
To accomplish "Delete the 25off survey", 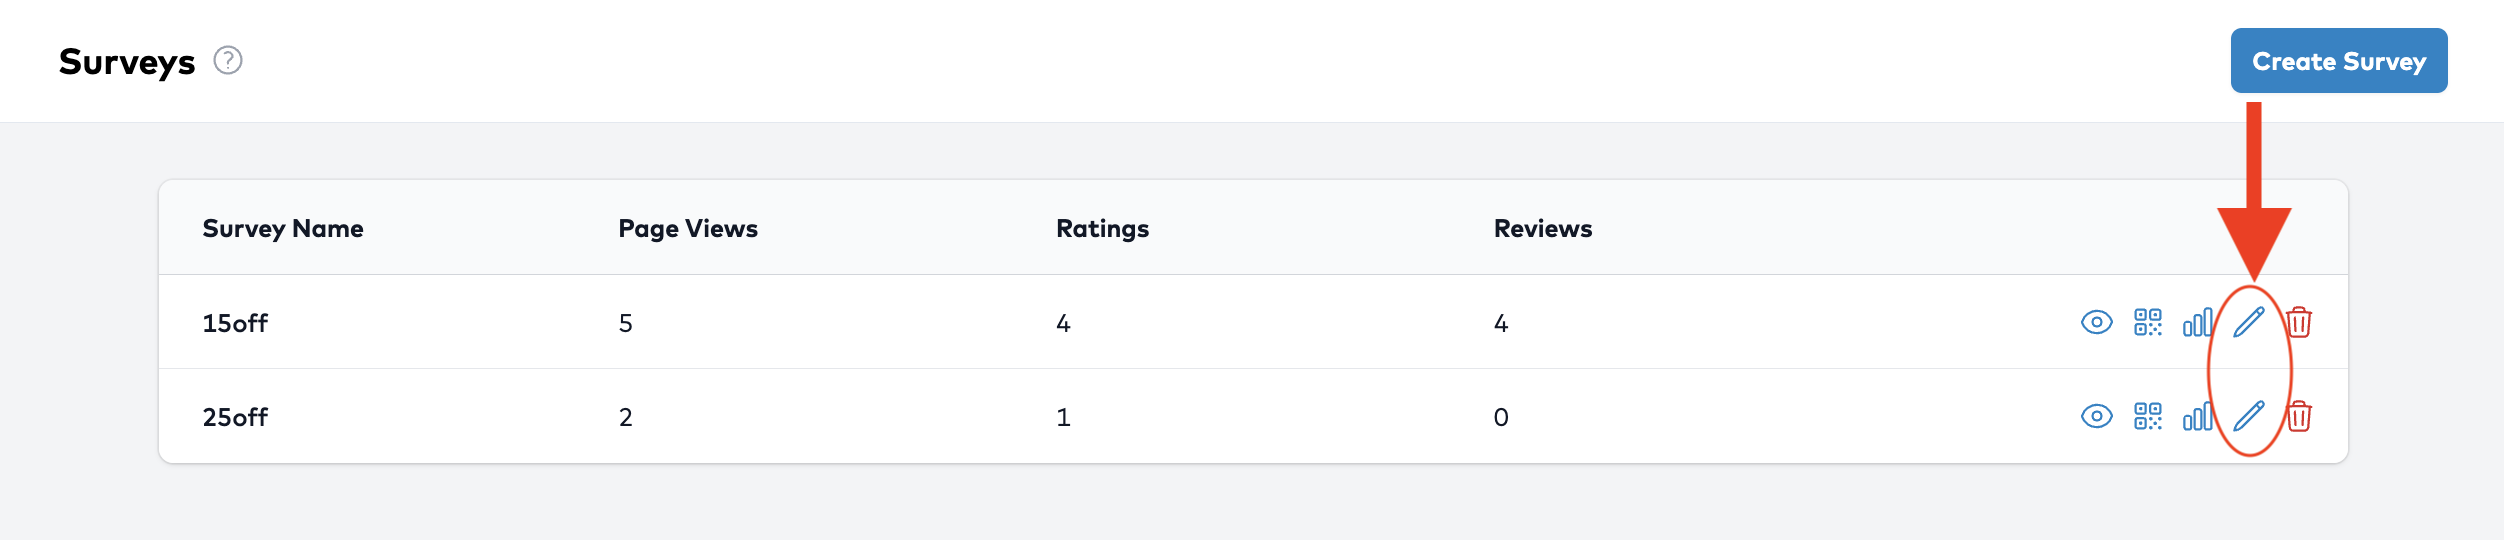I will [x=2299, y=416].
